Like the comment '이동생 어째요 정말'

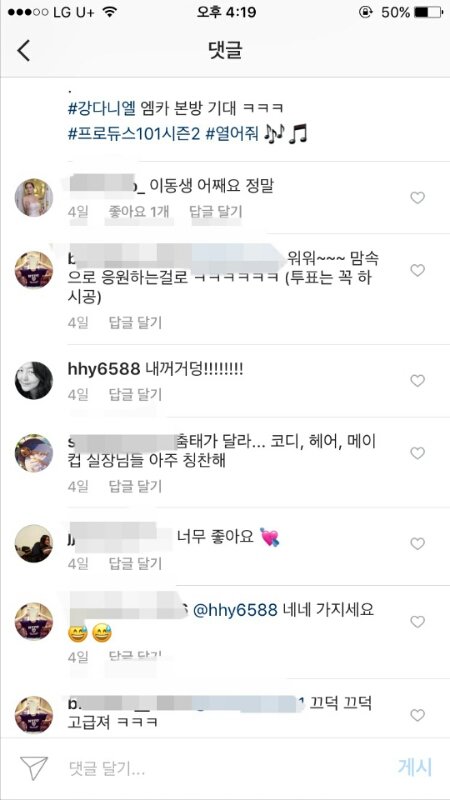[x=417, y=198]
